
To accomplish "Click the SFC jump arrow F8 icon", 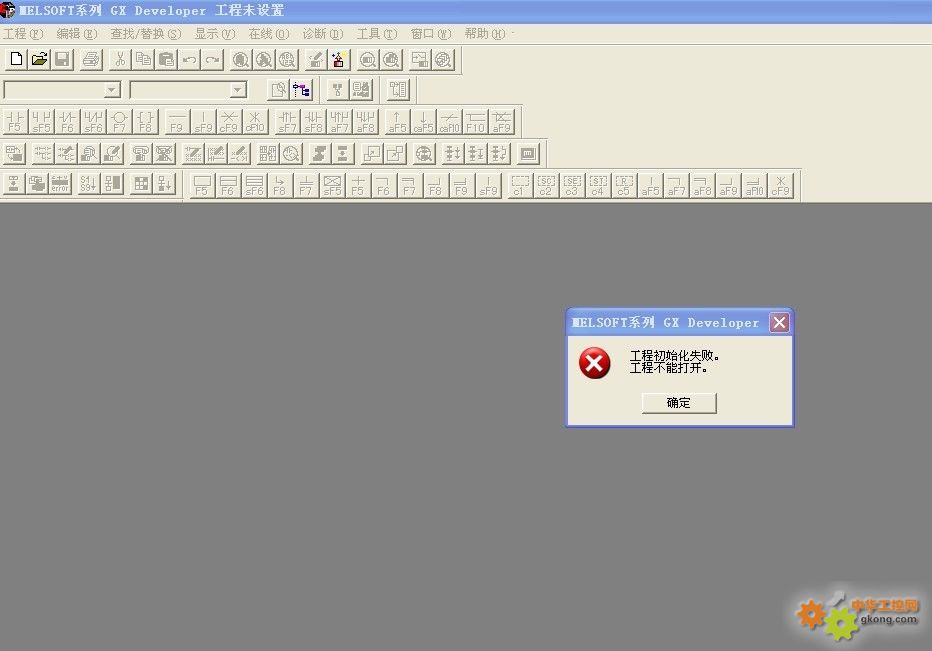I will coord(280,185).
